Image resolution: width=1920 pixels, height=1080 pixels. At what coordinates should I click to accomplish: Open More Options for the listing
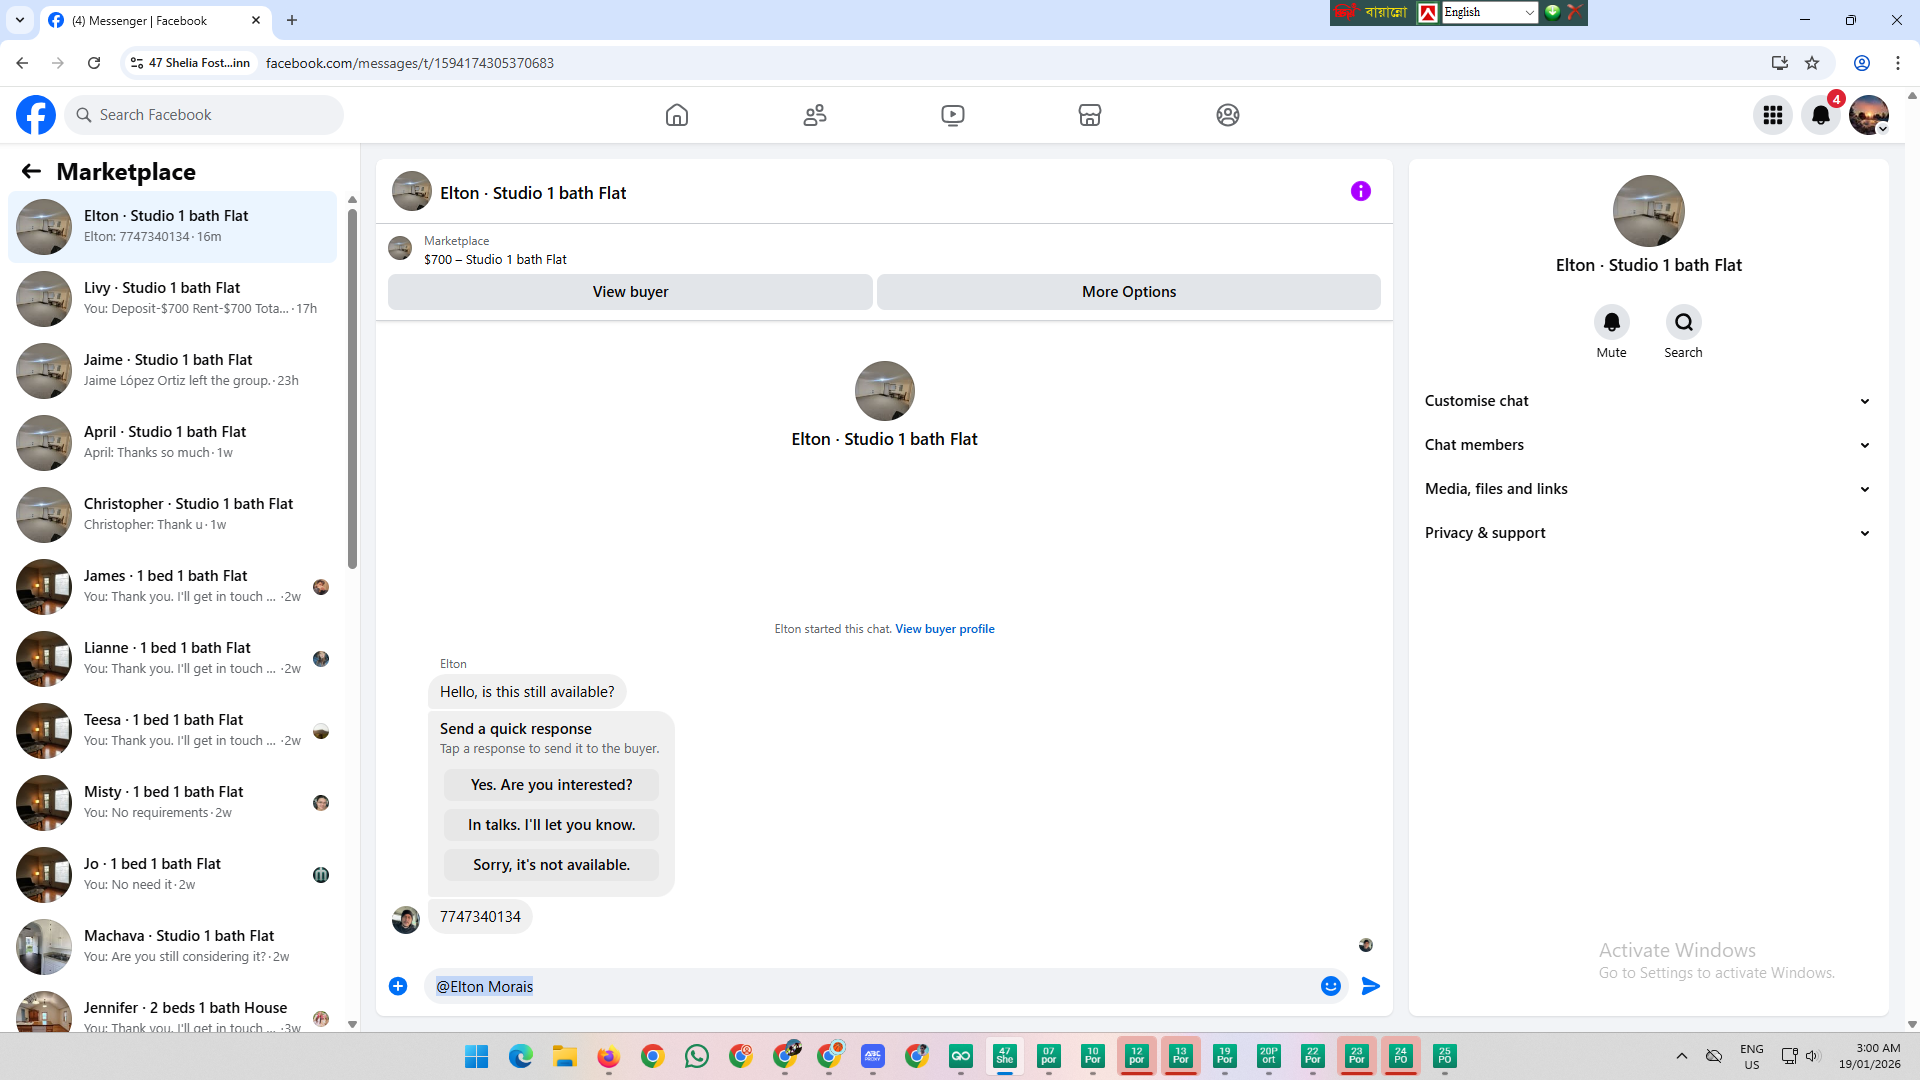click(x=1129, y=292)
